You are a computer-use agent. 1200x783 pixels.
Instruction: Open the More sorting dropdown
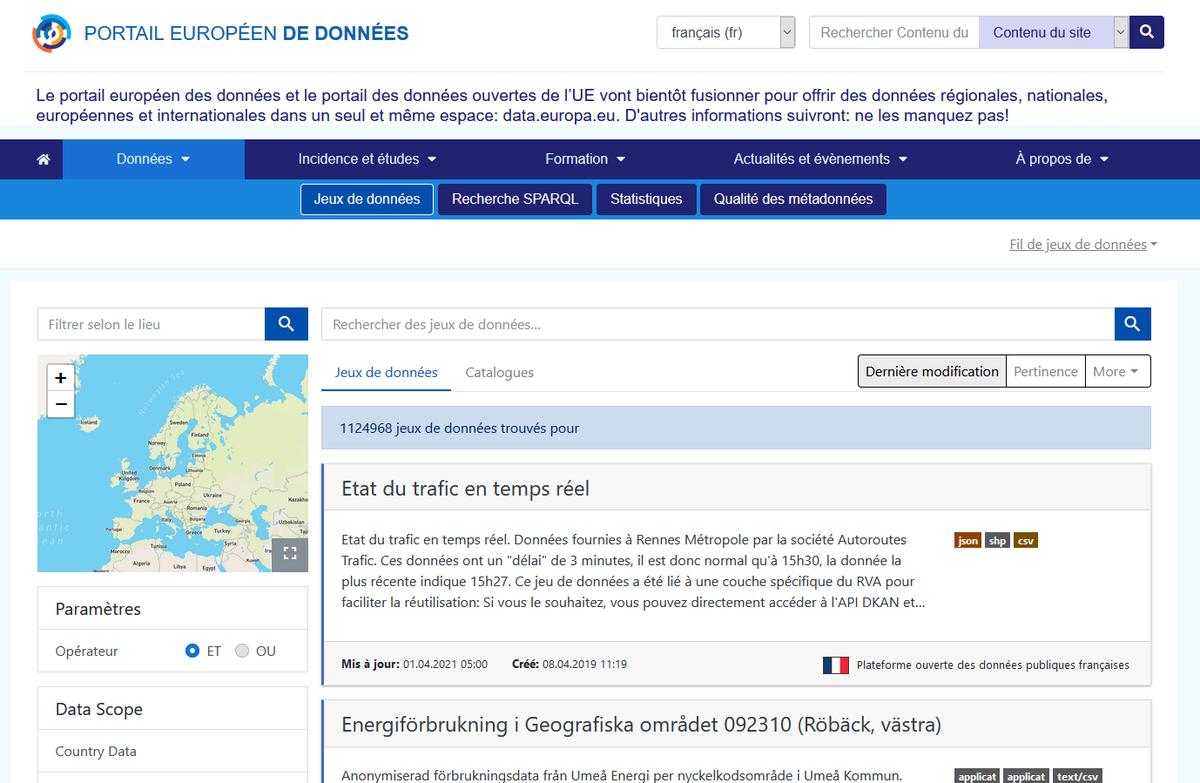click(1117, 371)
